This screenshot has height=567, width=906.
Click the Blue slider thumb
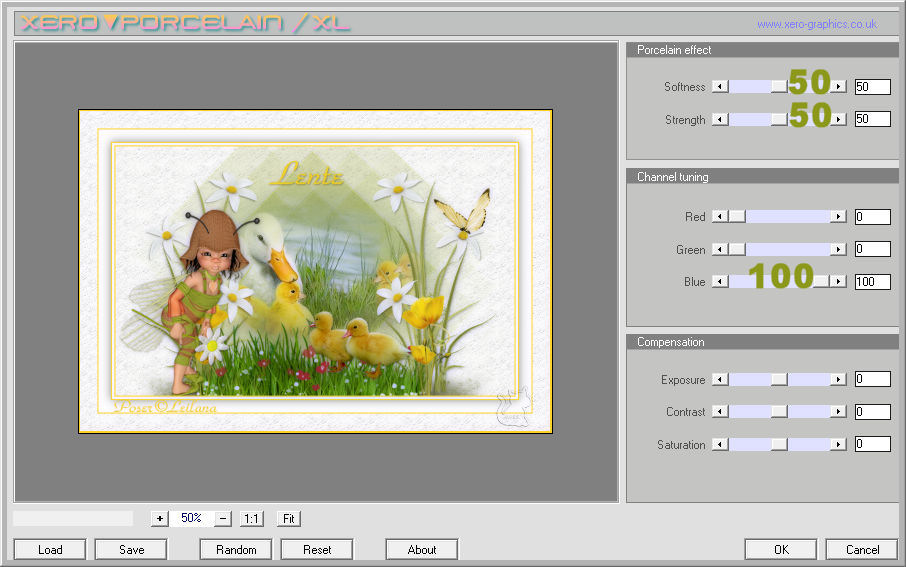point(822,281)
